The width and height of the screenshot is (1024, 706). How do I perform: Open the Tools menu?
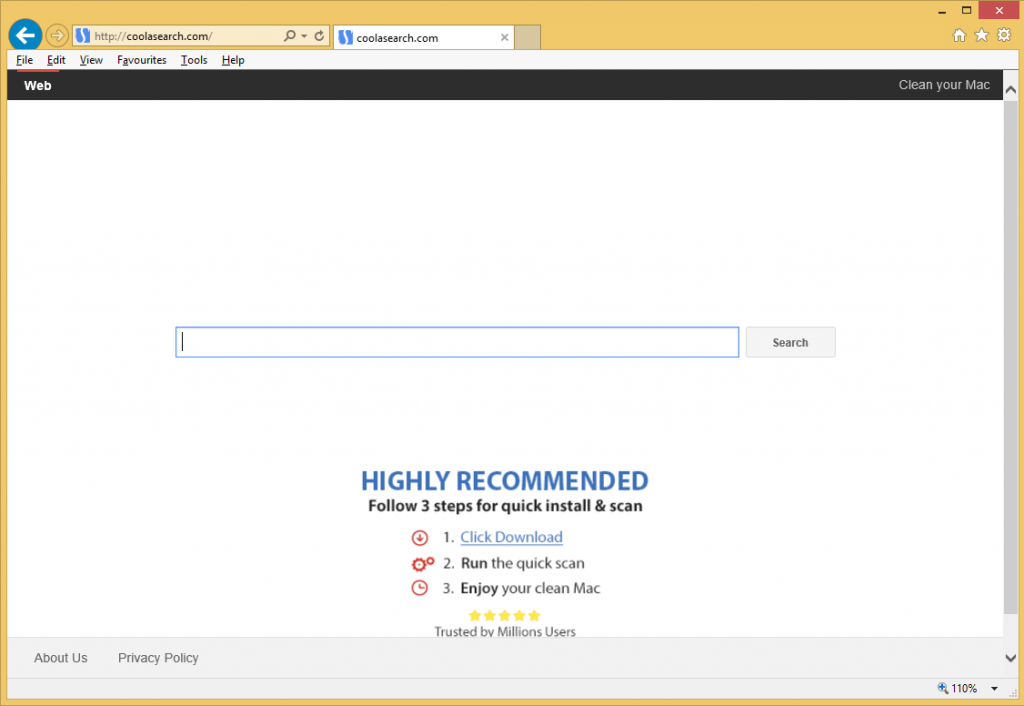[x=194, y=60]
